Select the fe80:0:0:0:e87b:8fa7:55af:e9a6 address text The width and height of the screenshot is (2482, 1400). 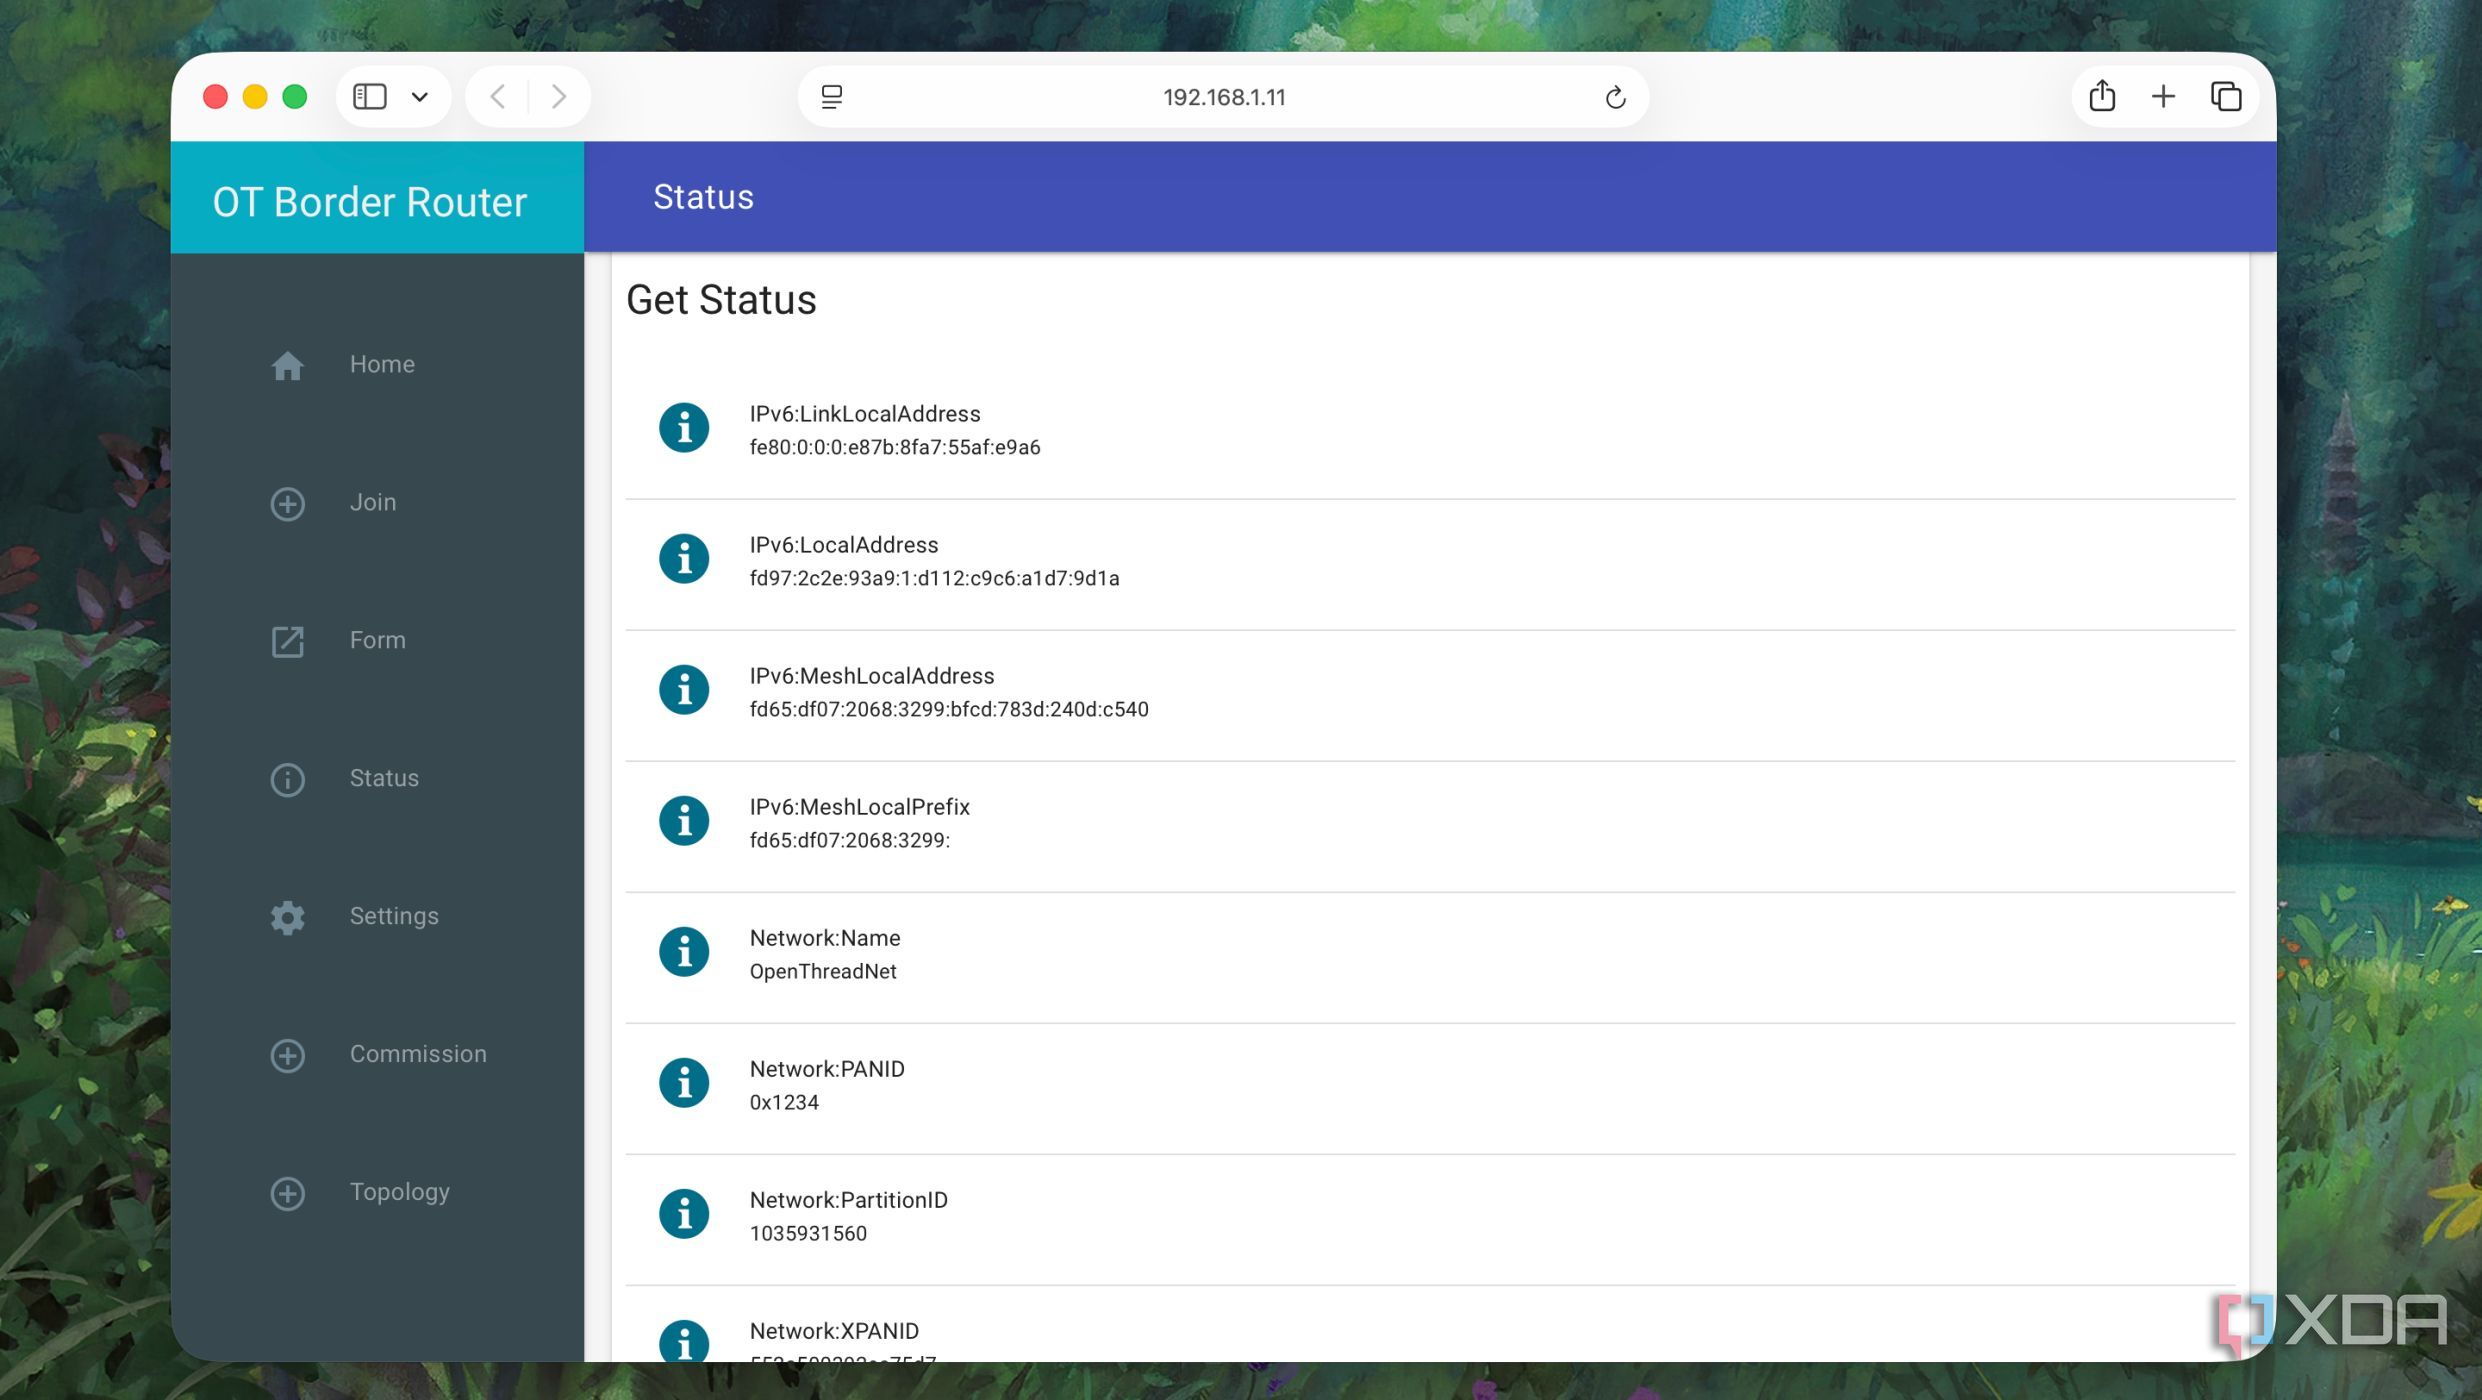pyautogui.click(x=895, y=447)
